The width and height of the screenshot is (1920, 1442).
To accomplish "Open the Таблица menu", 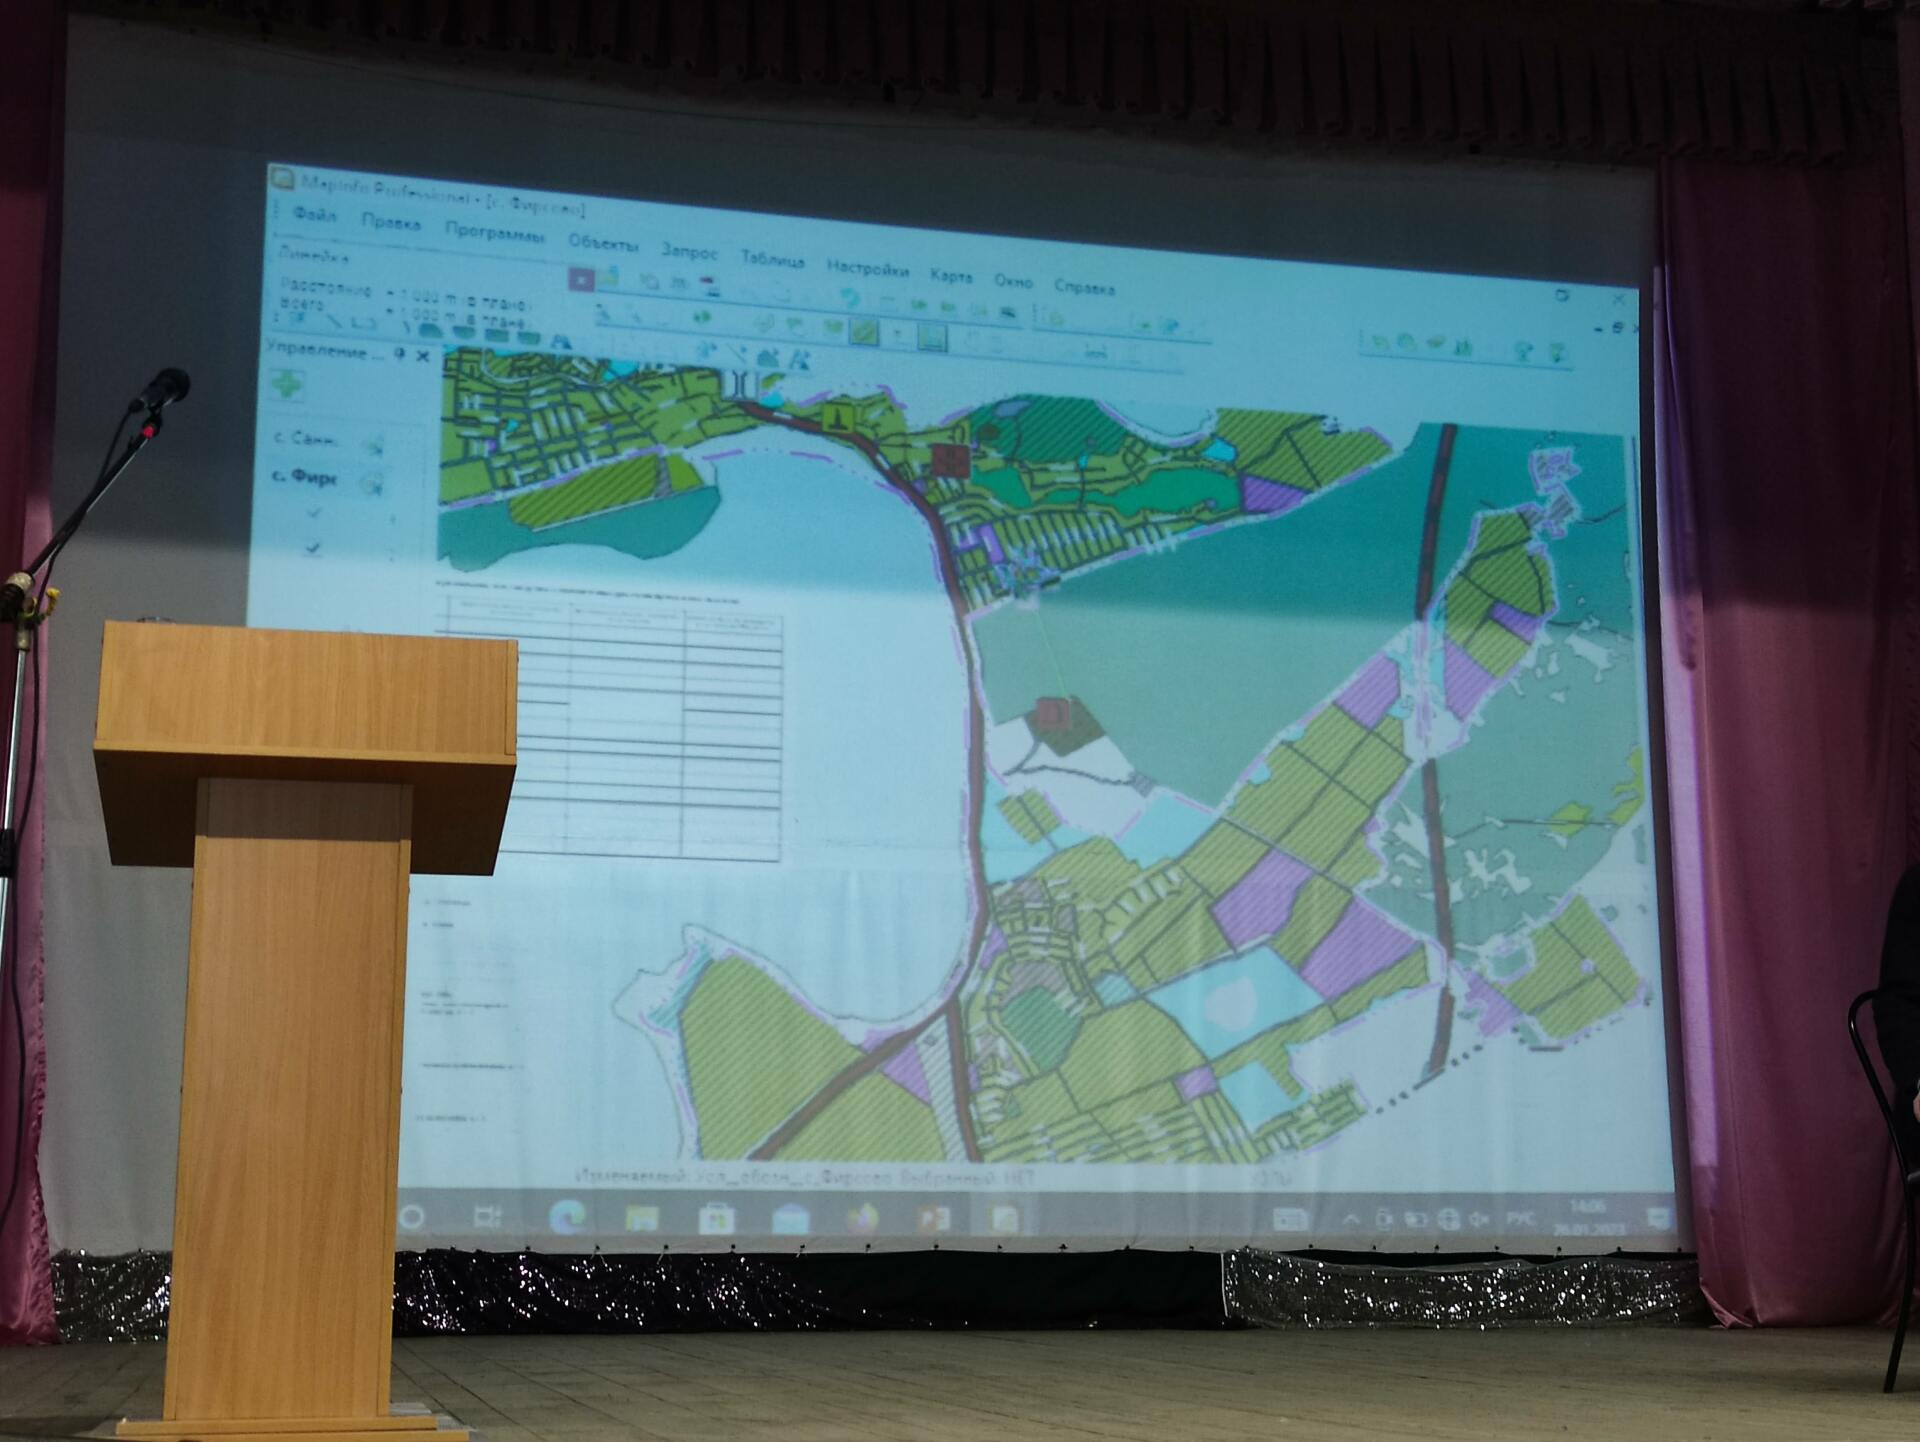I will 772,260.
